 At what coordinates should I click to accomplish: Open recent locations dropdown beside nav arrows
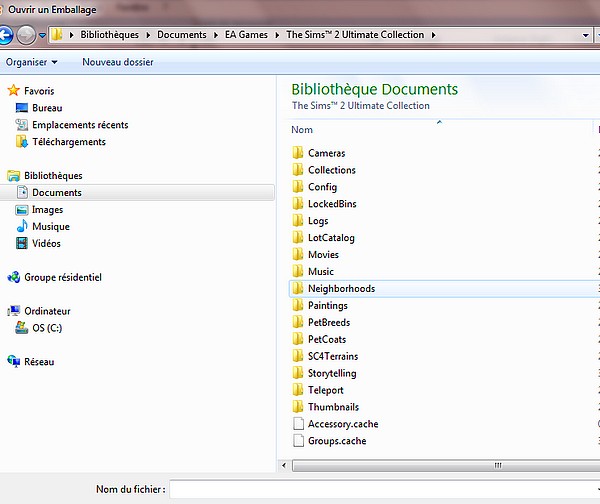pyautogui.click(x=42, y=35)
